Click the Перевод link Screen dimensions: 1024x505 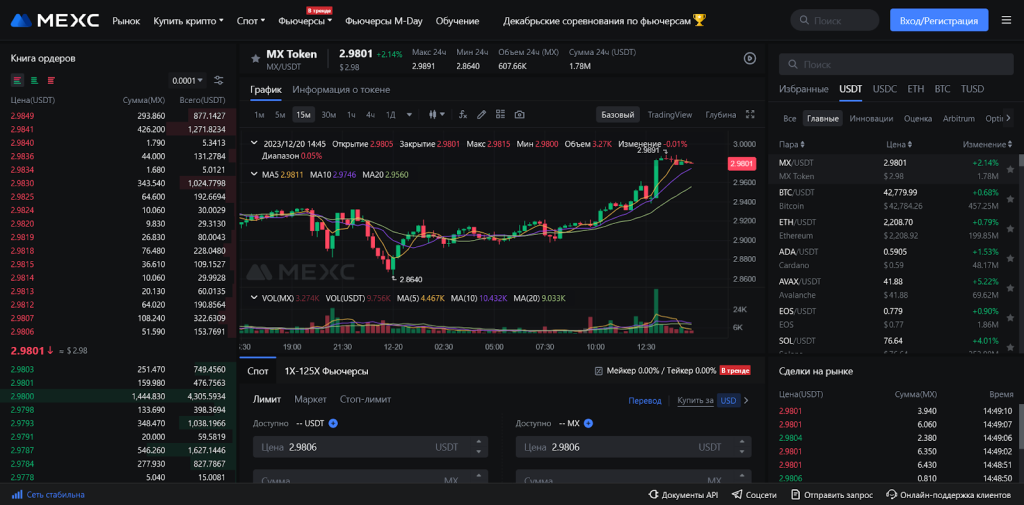[645, 400]
